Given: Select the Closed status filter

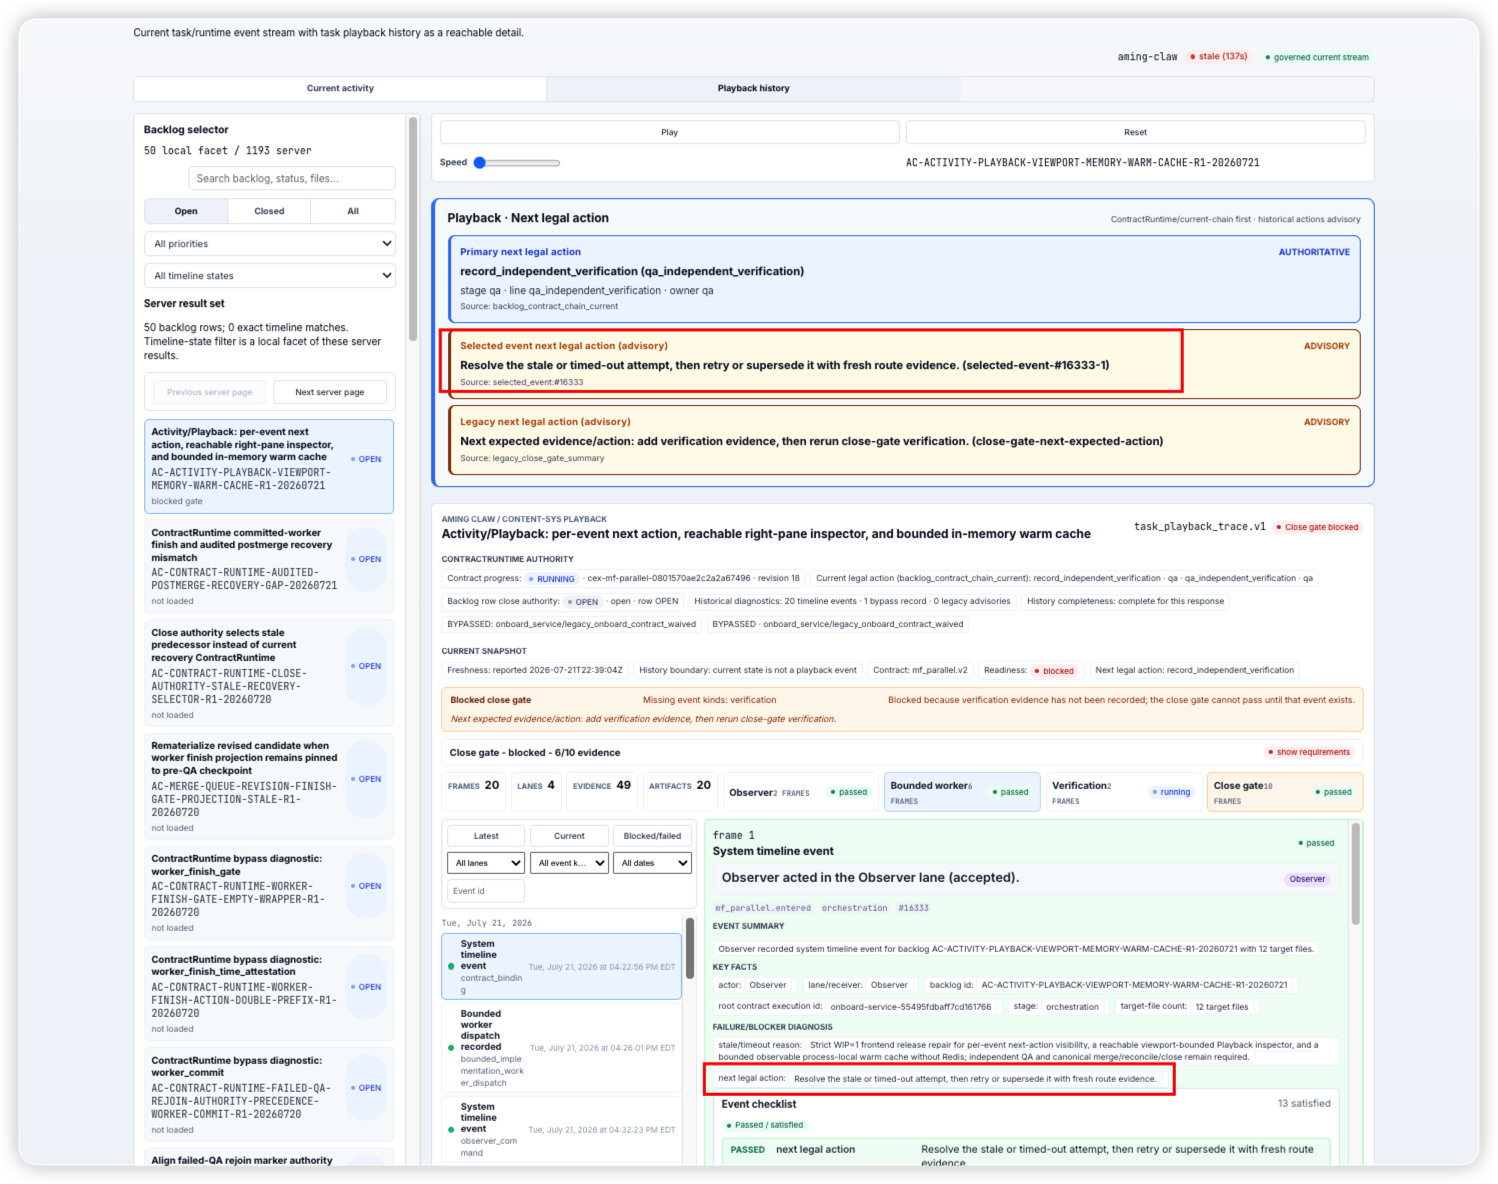Looking at the screenshot, I should [269, 211].
